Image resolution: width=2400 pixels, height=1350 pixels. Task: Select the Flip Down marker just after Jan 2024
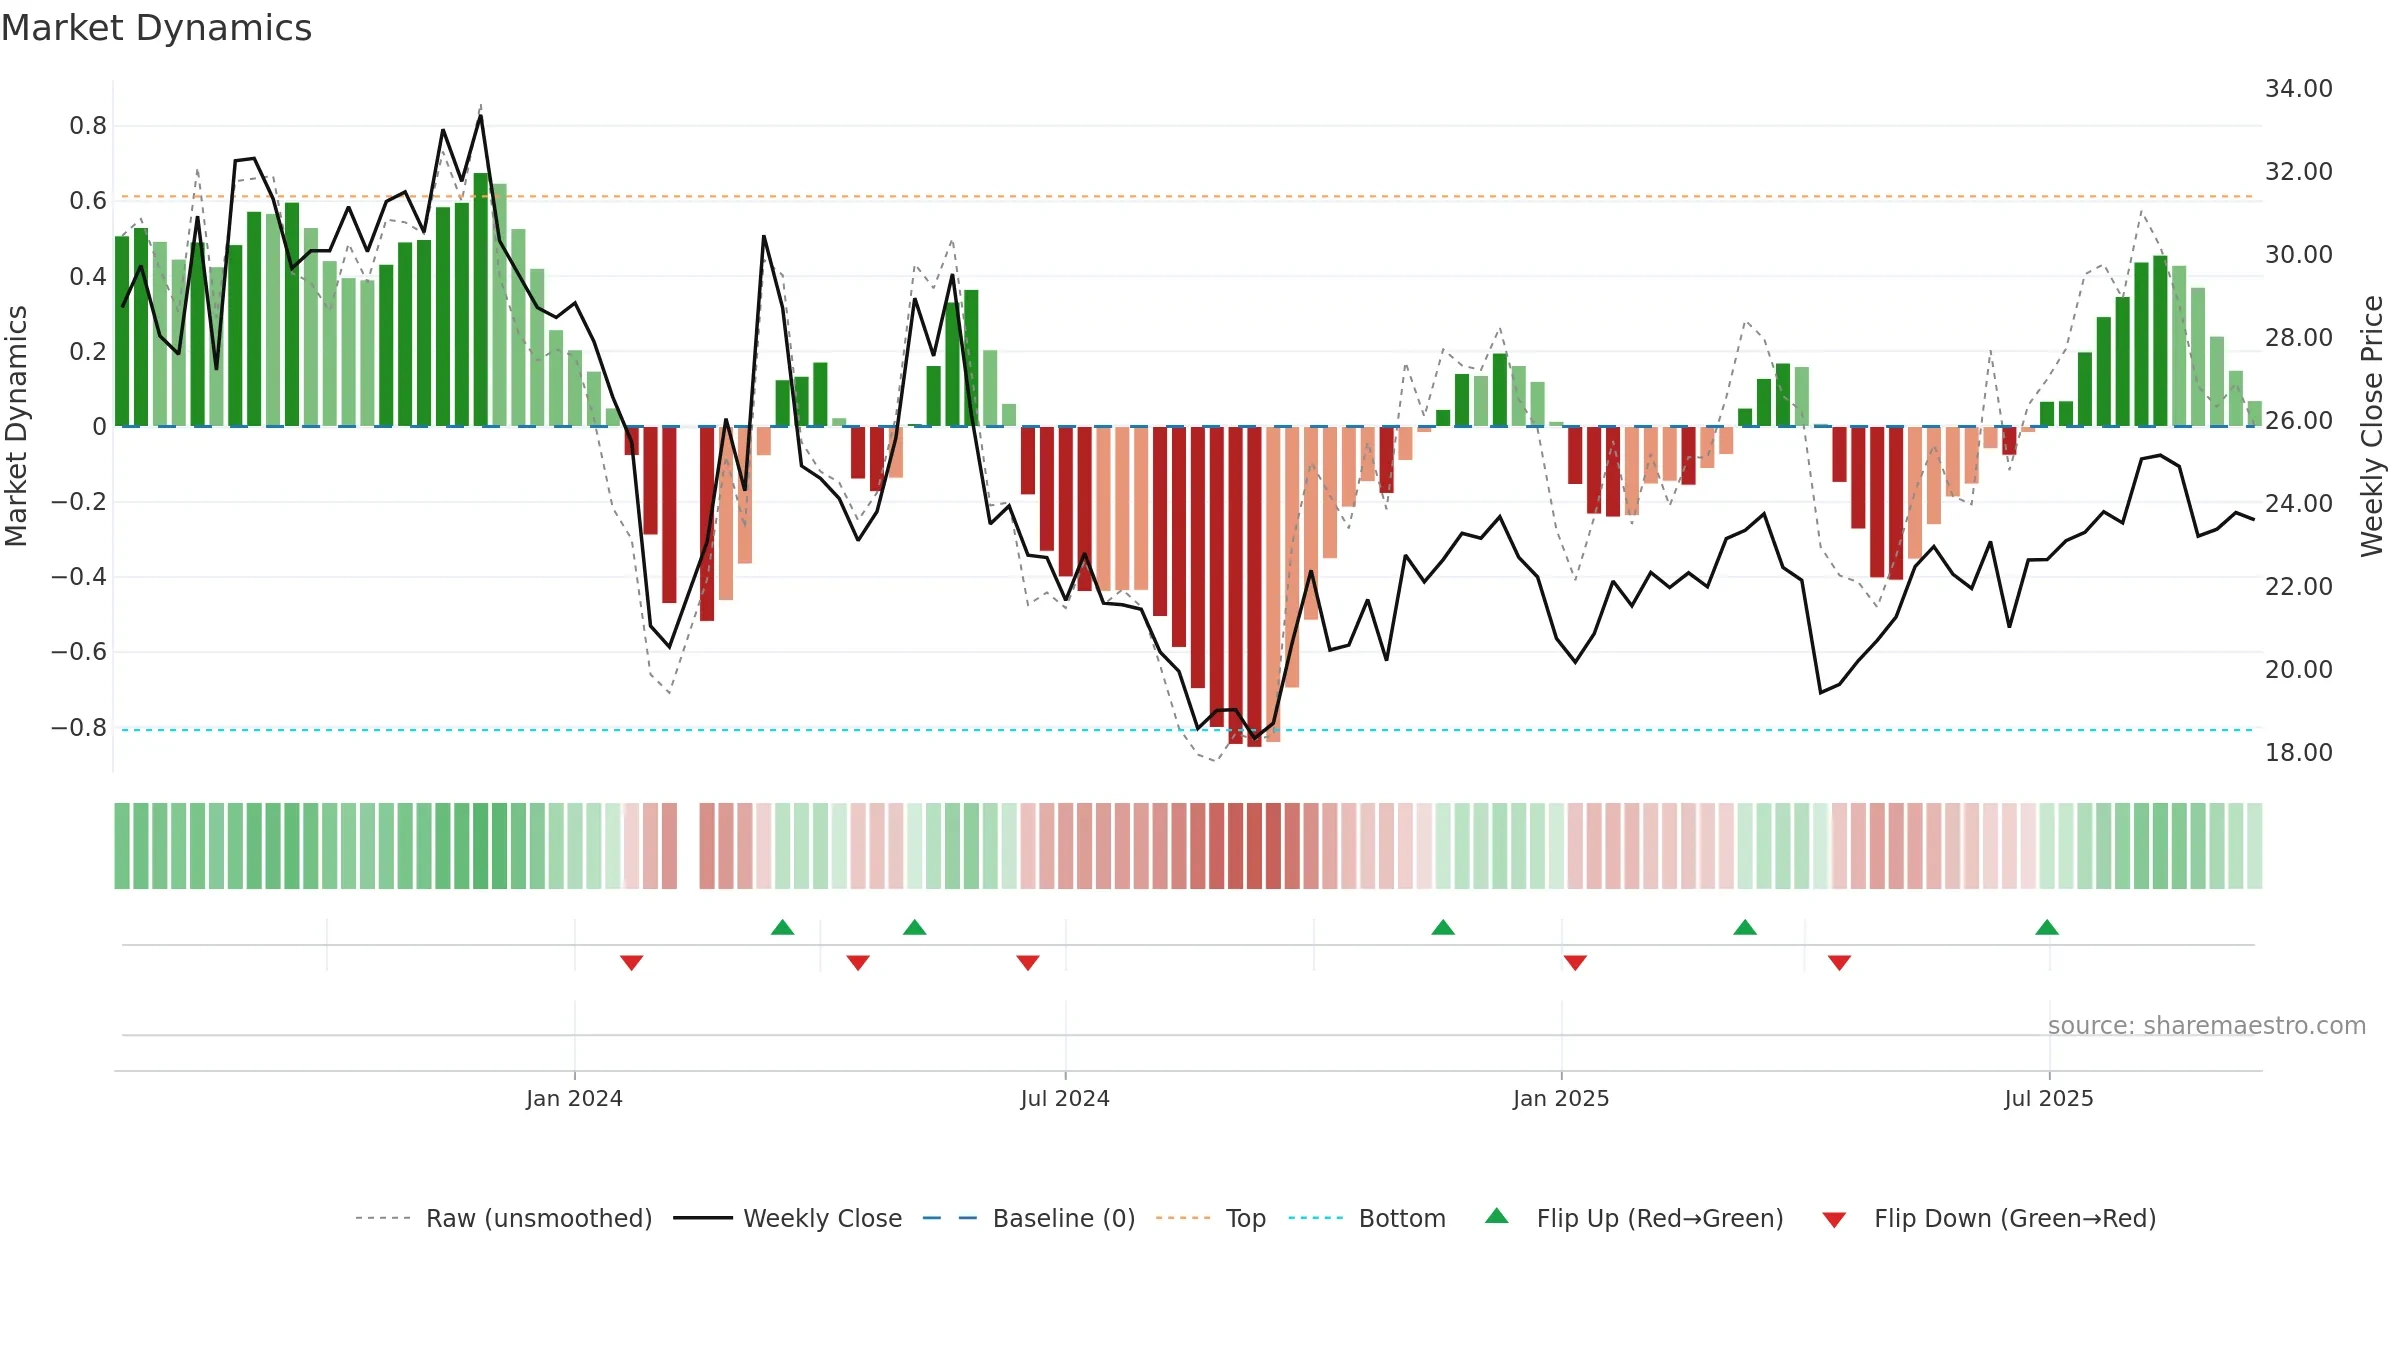point(631,963)
